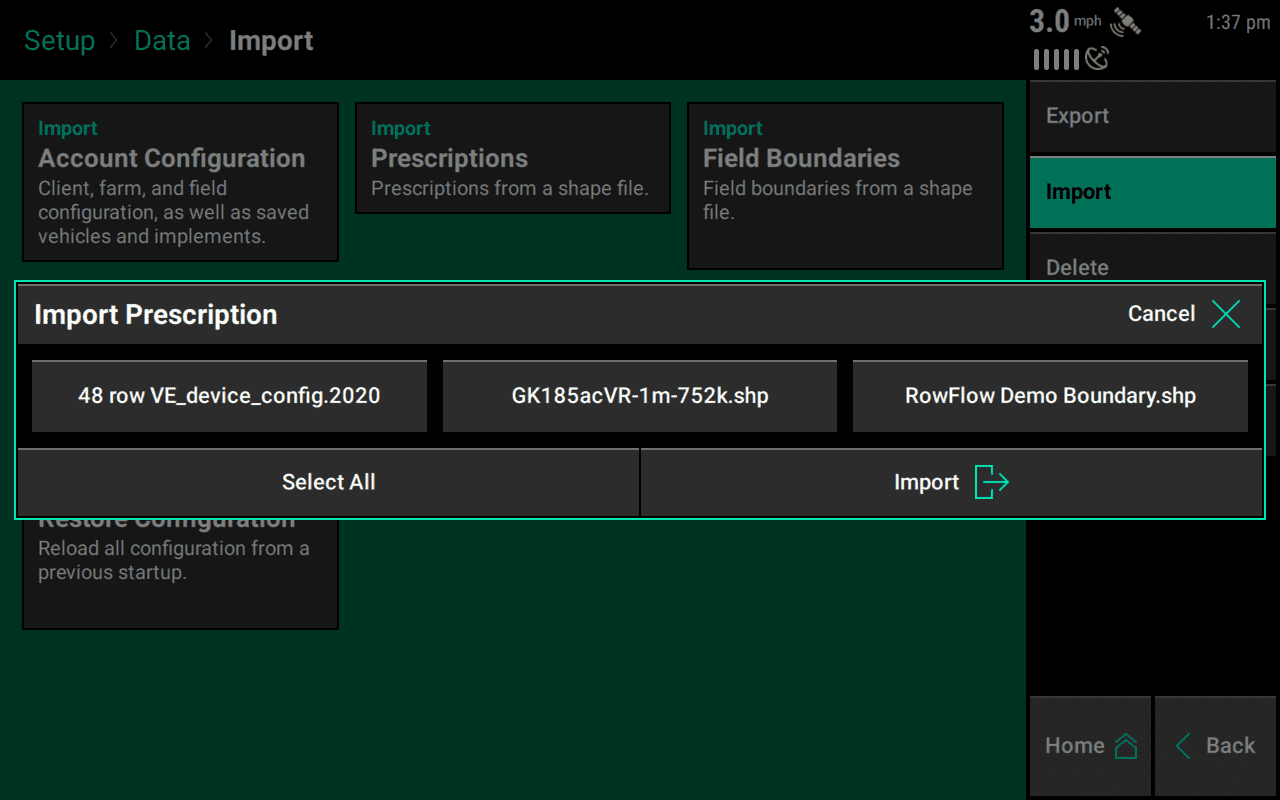Select the 48 row VE_device_config.2020 file

click(x=229, y=396)
